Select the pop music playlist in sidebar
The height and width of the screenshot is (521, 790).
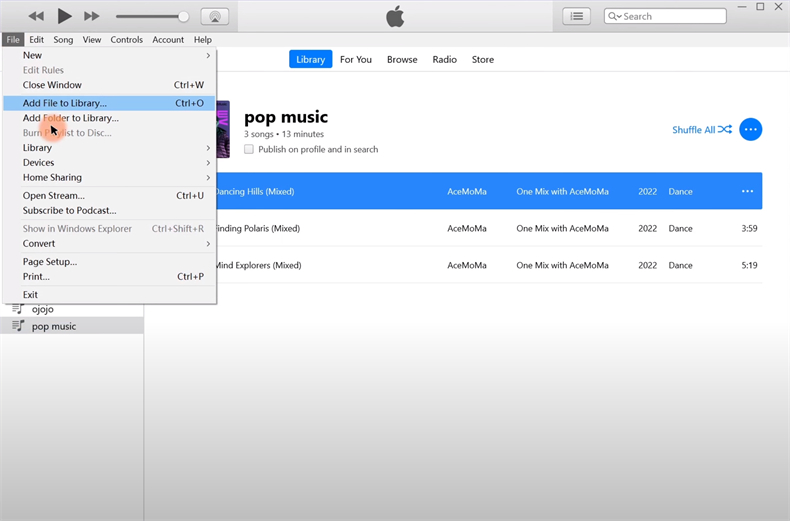pyautogui.click(x=72, y=326)
